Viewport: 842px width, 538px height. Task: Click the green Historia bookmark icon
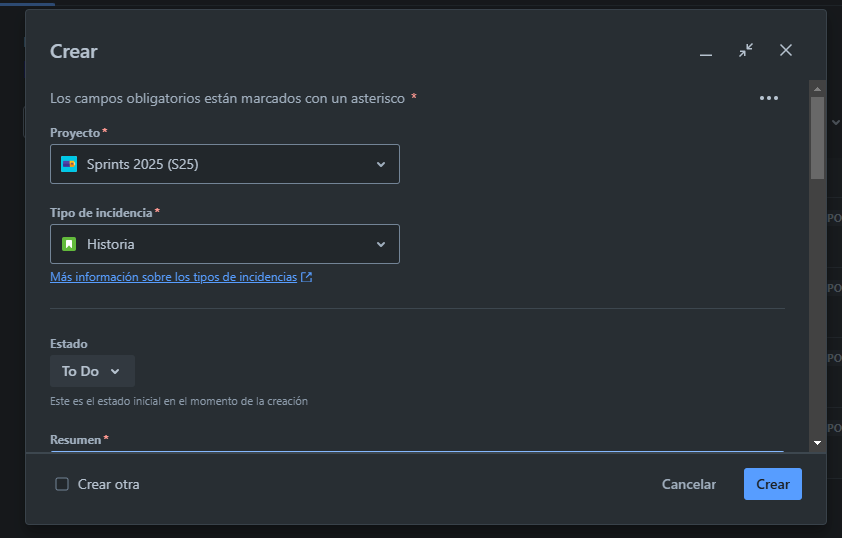pos(69,244)
